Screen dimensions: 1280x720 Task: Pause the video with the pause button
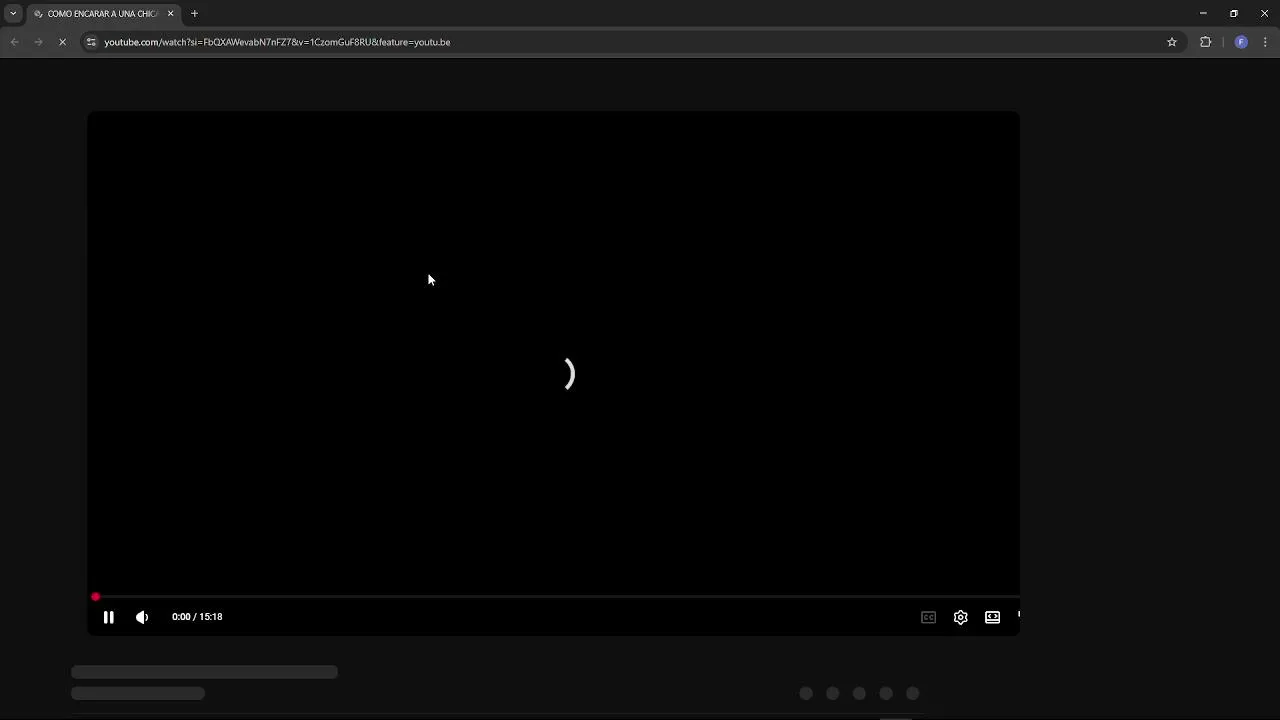click(x=108, y=617)
